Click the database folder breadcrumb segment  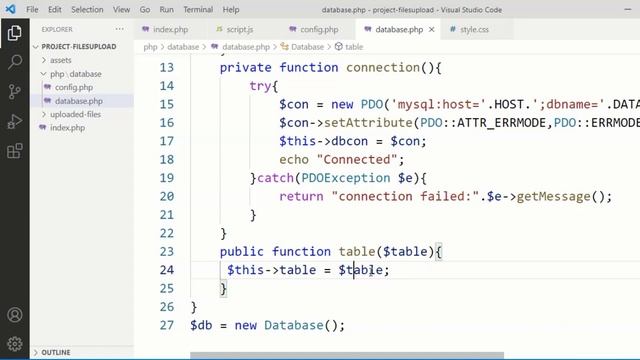click(183, 47)
